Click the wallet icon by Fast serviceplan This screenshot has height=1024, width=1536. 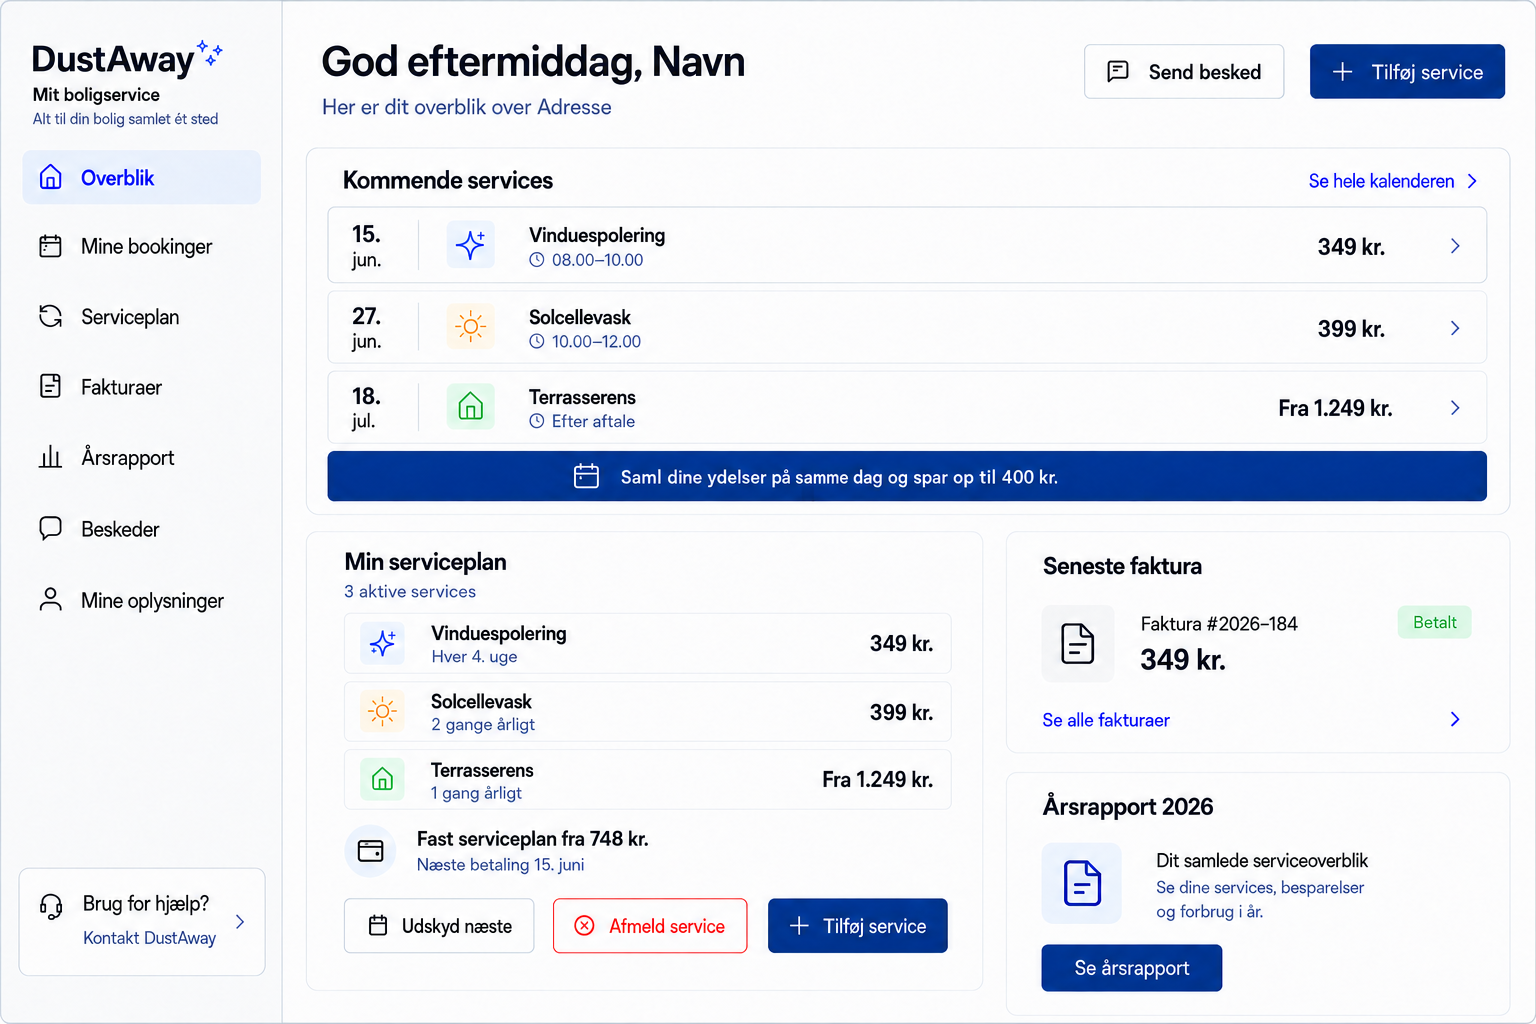[x=370, y=851]
